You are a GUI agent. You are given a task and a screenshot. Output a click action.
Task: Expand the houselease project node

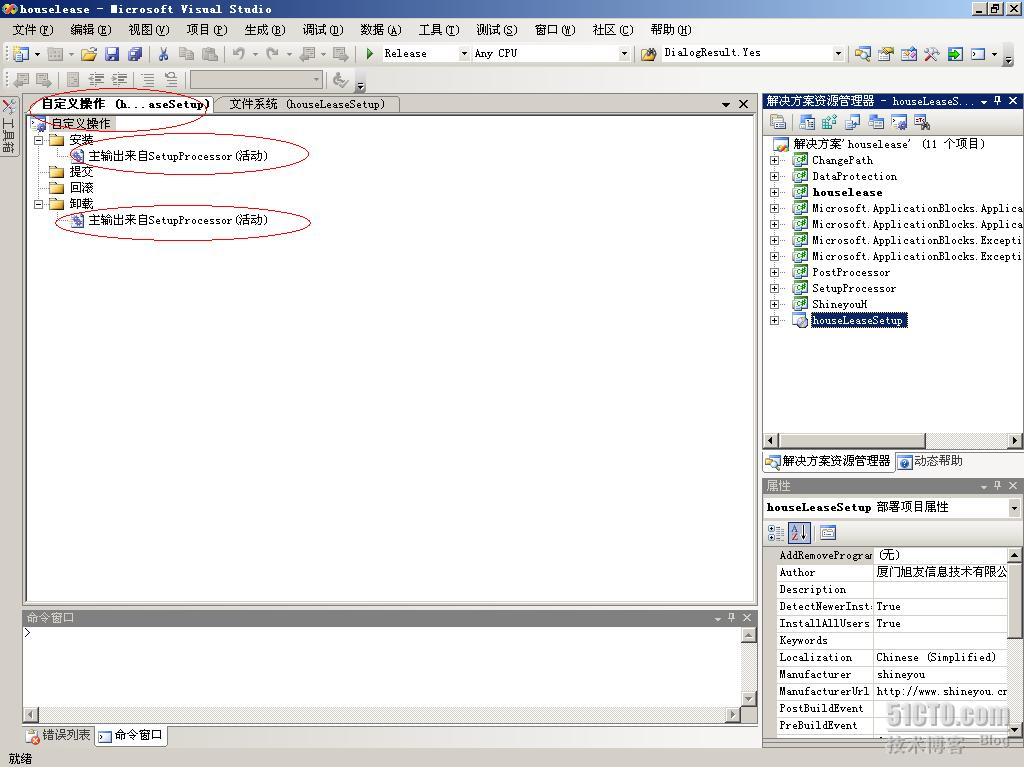775,192
